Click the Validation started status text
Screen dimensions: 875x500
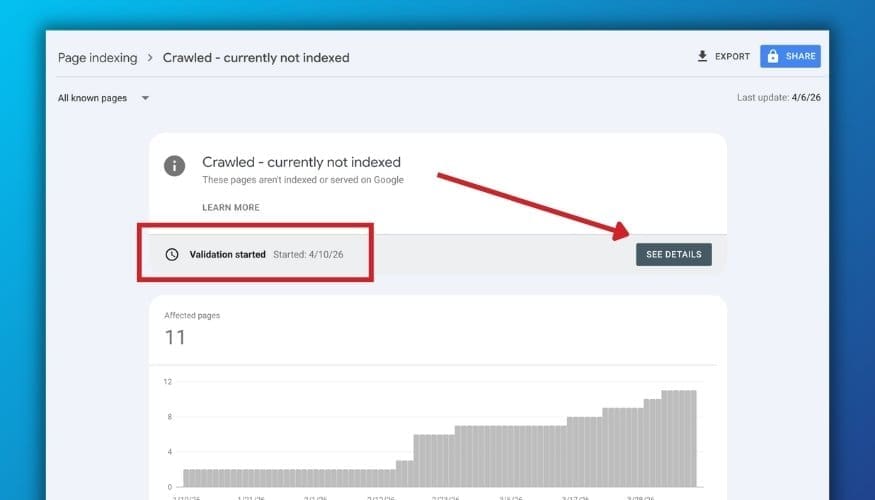(228, 254)
